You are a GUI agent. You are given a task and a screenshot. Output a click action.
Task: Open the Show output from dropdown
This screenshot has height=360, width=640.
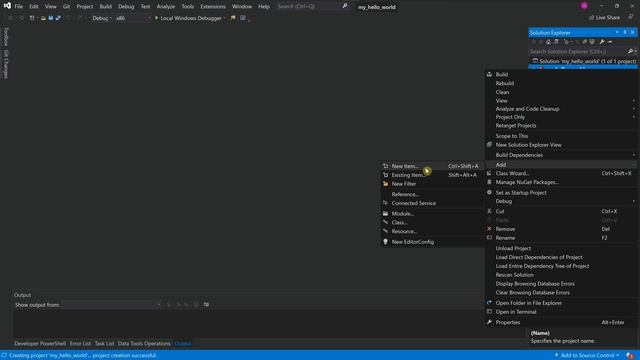111,304
